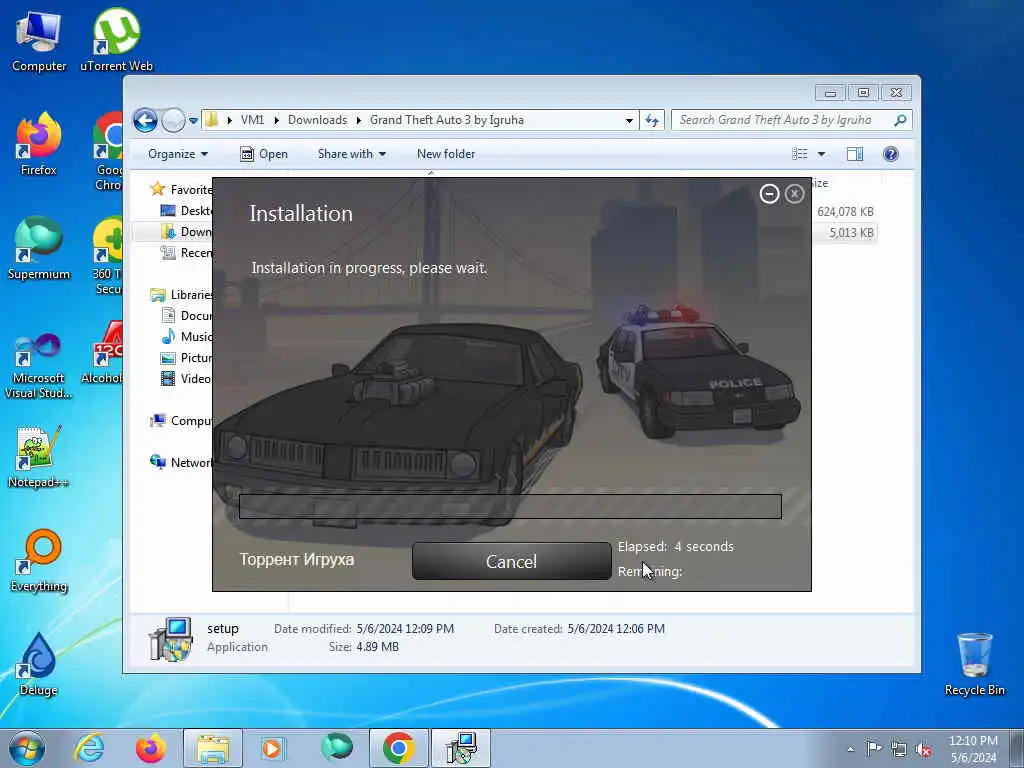
Task: Switch to Google Chrome taskbar button
Action: (398, 748)
